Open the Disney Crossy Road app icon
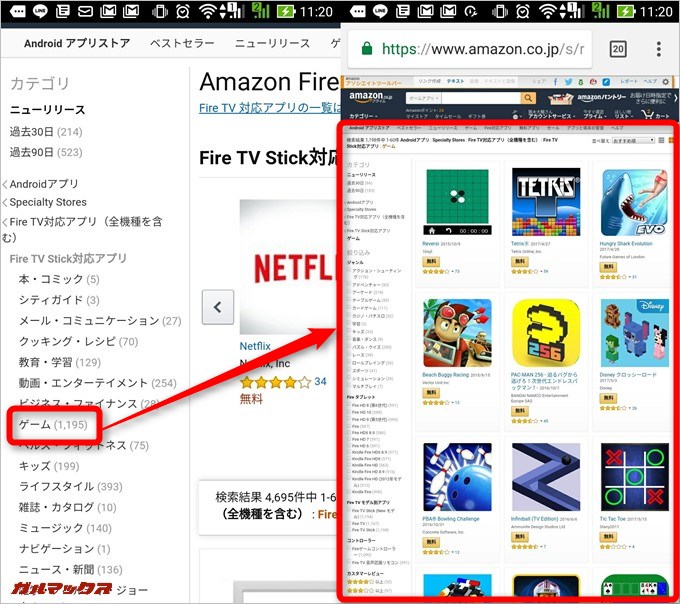 pos(634,333)
